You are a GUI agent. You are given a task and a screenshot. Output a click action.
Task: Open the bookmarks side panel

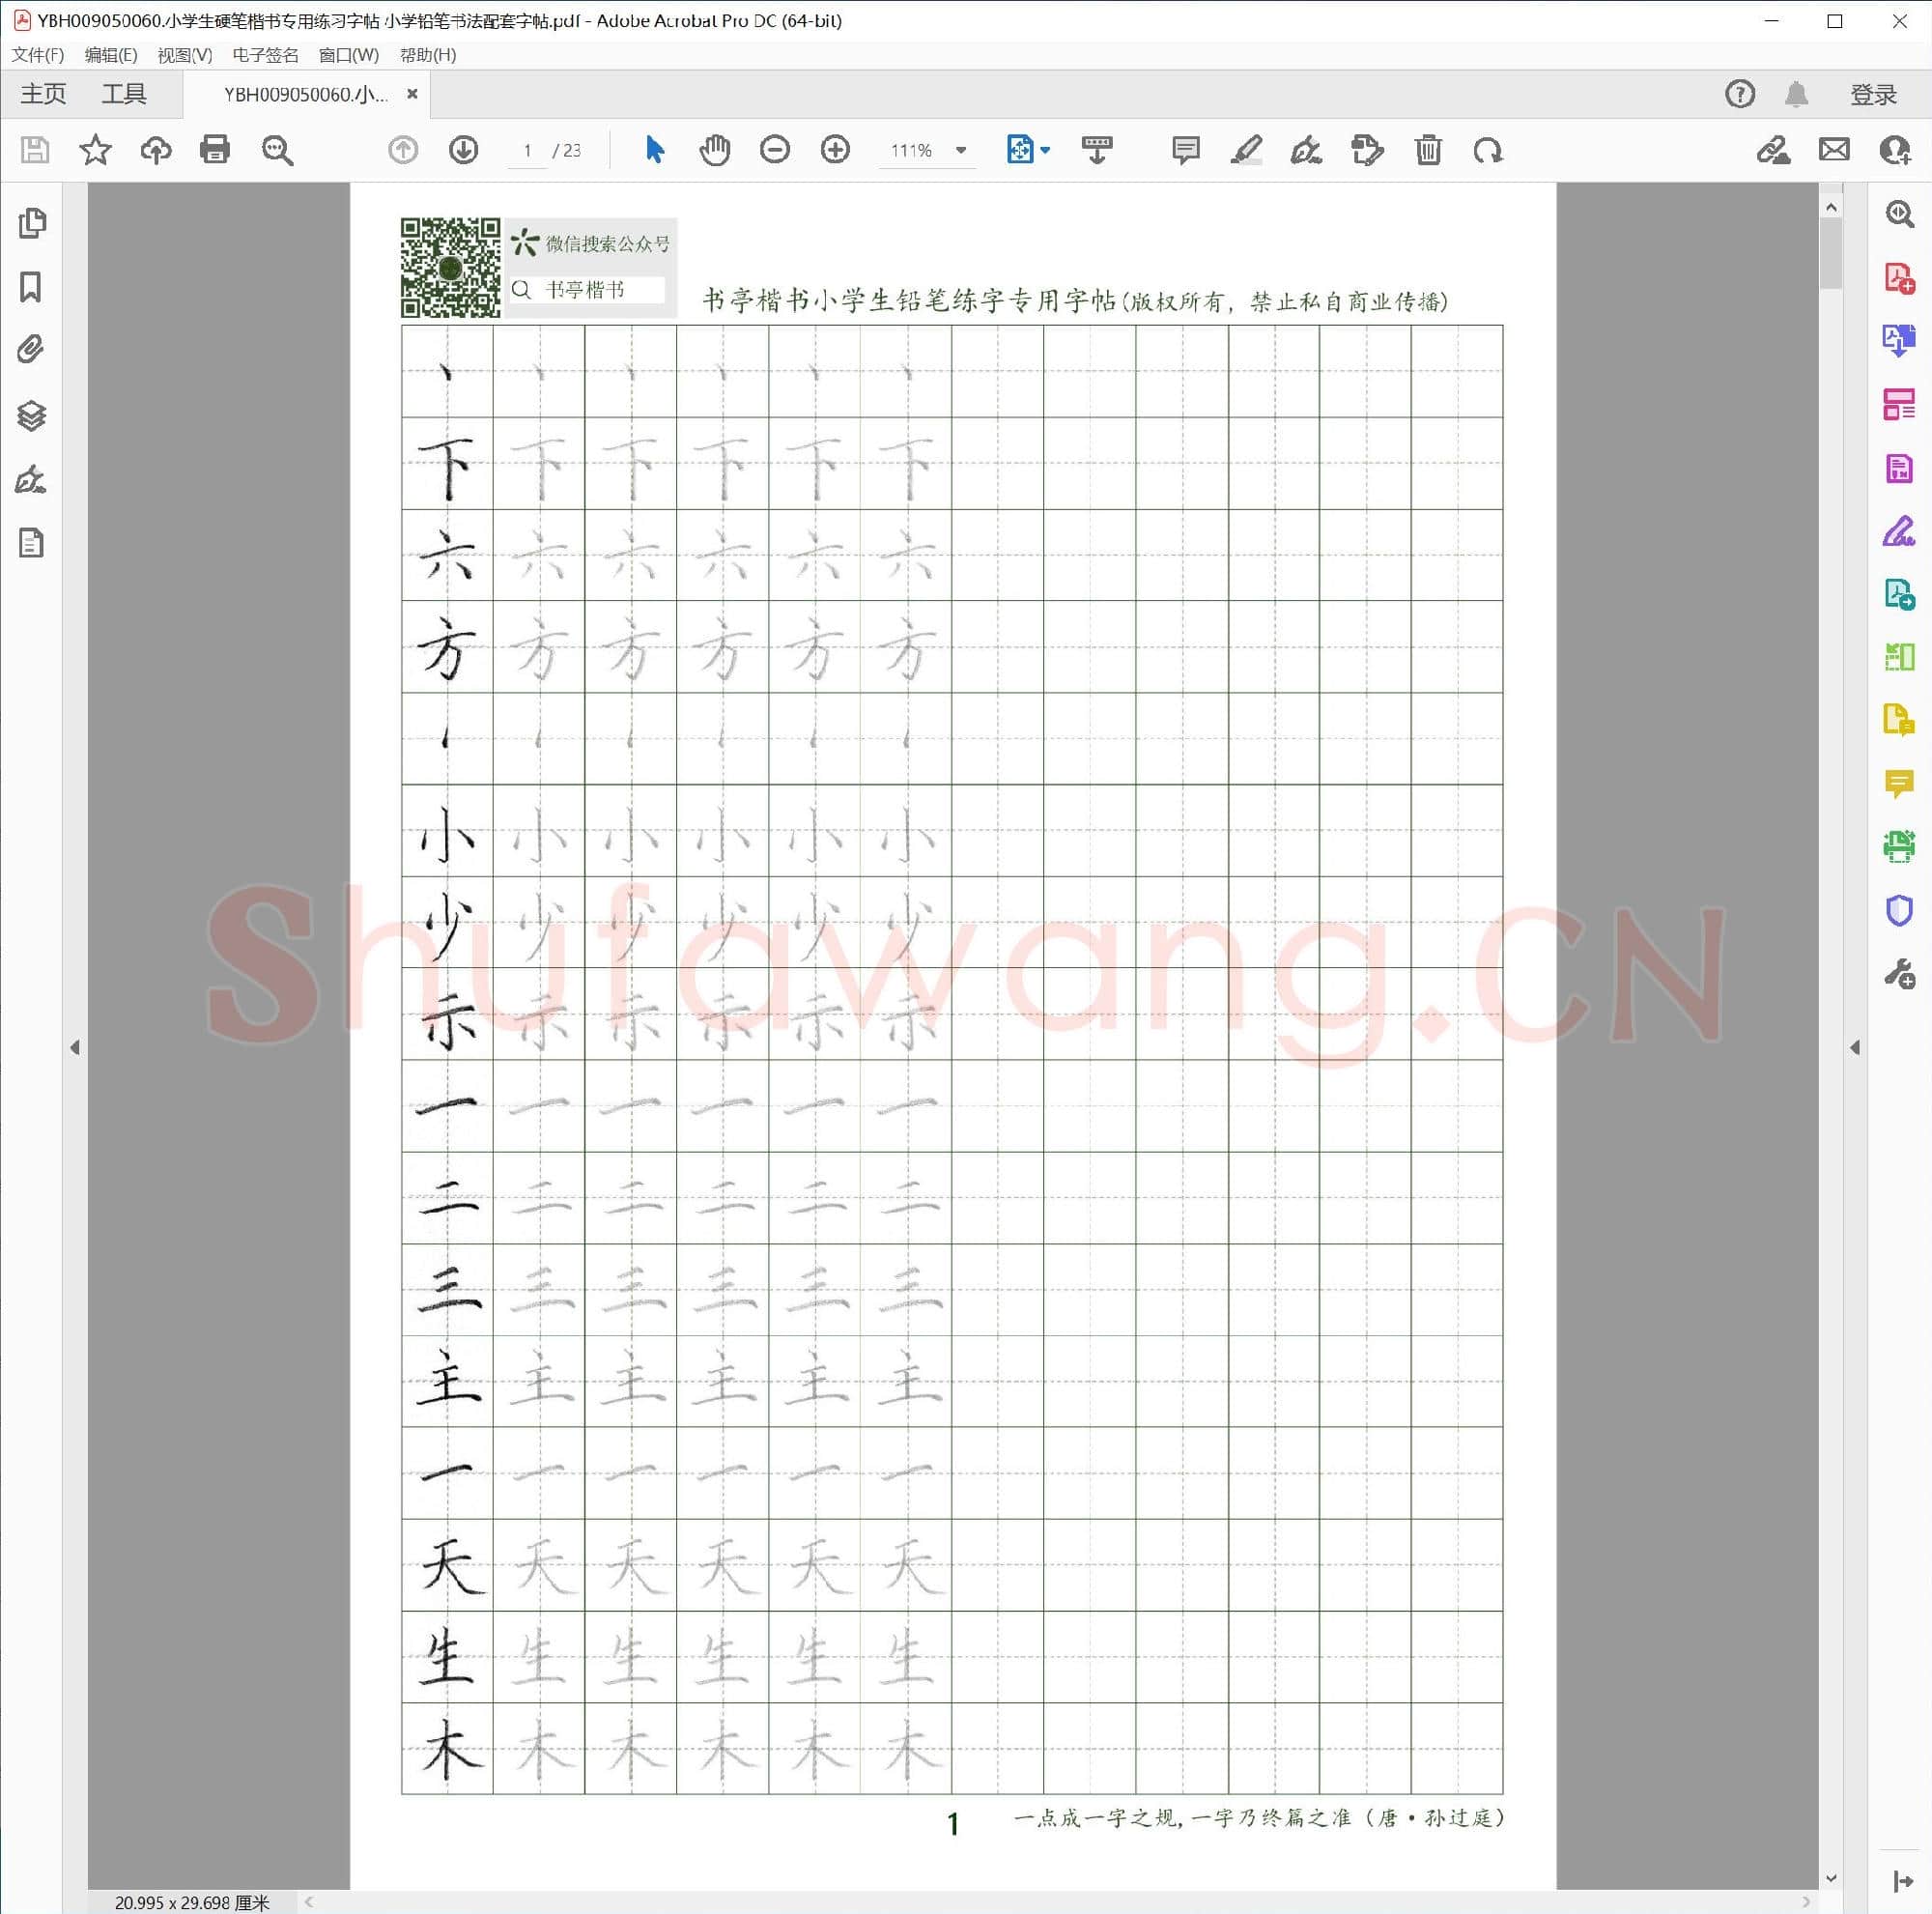pyautogui.click(x=32, y=287)
